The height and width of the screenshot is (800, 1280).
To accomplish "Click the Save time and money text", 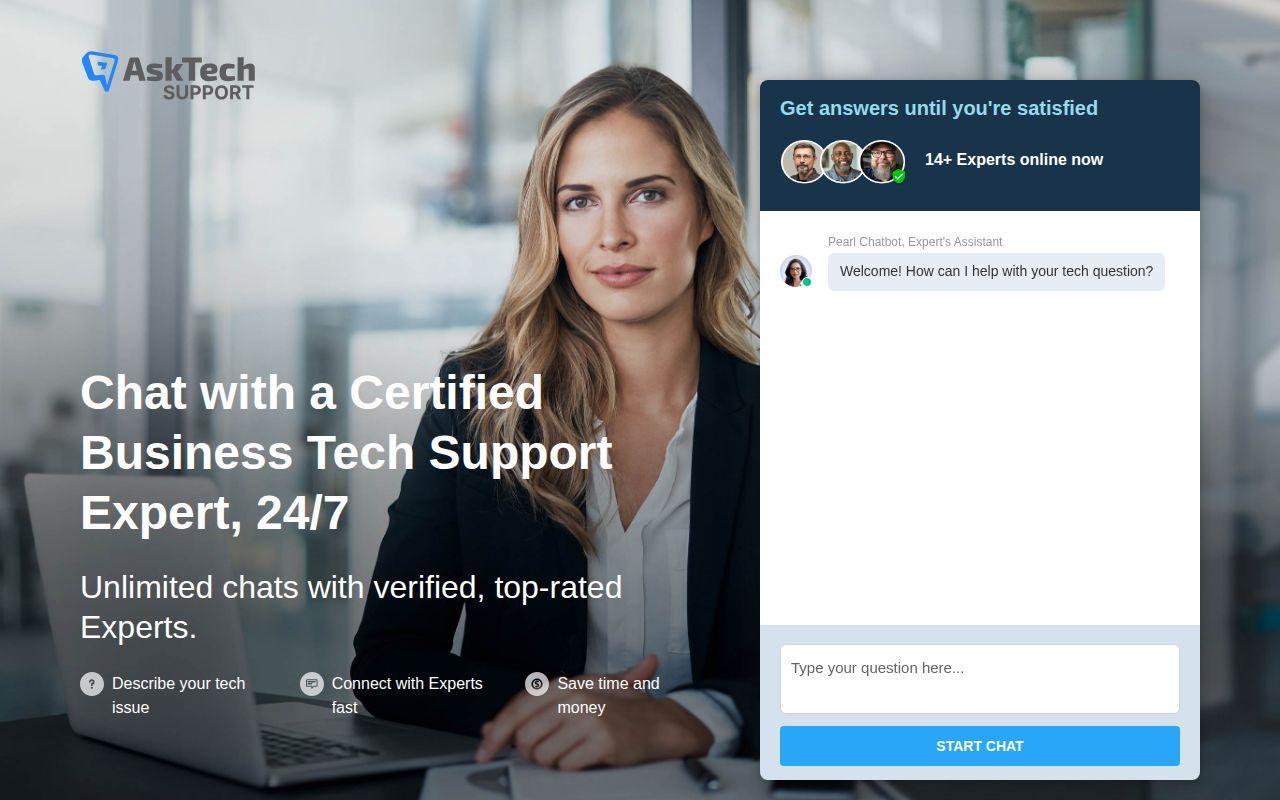I will click(x=608, y=695).
